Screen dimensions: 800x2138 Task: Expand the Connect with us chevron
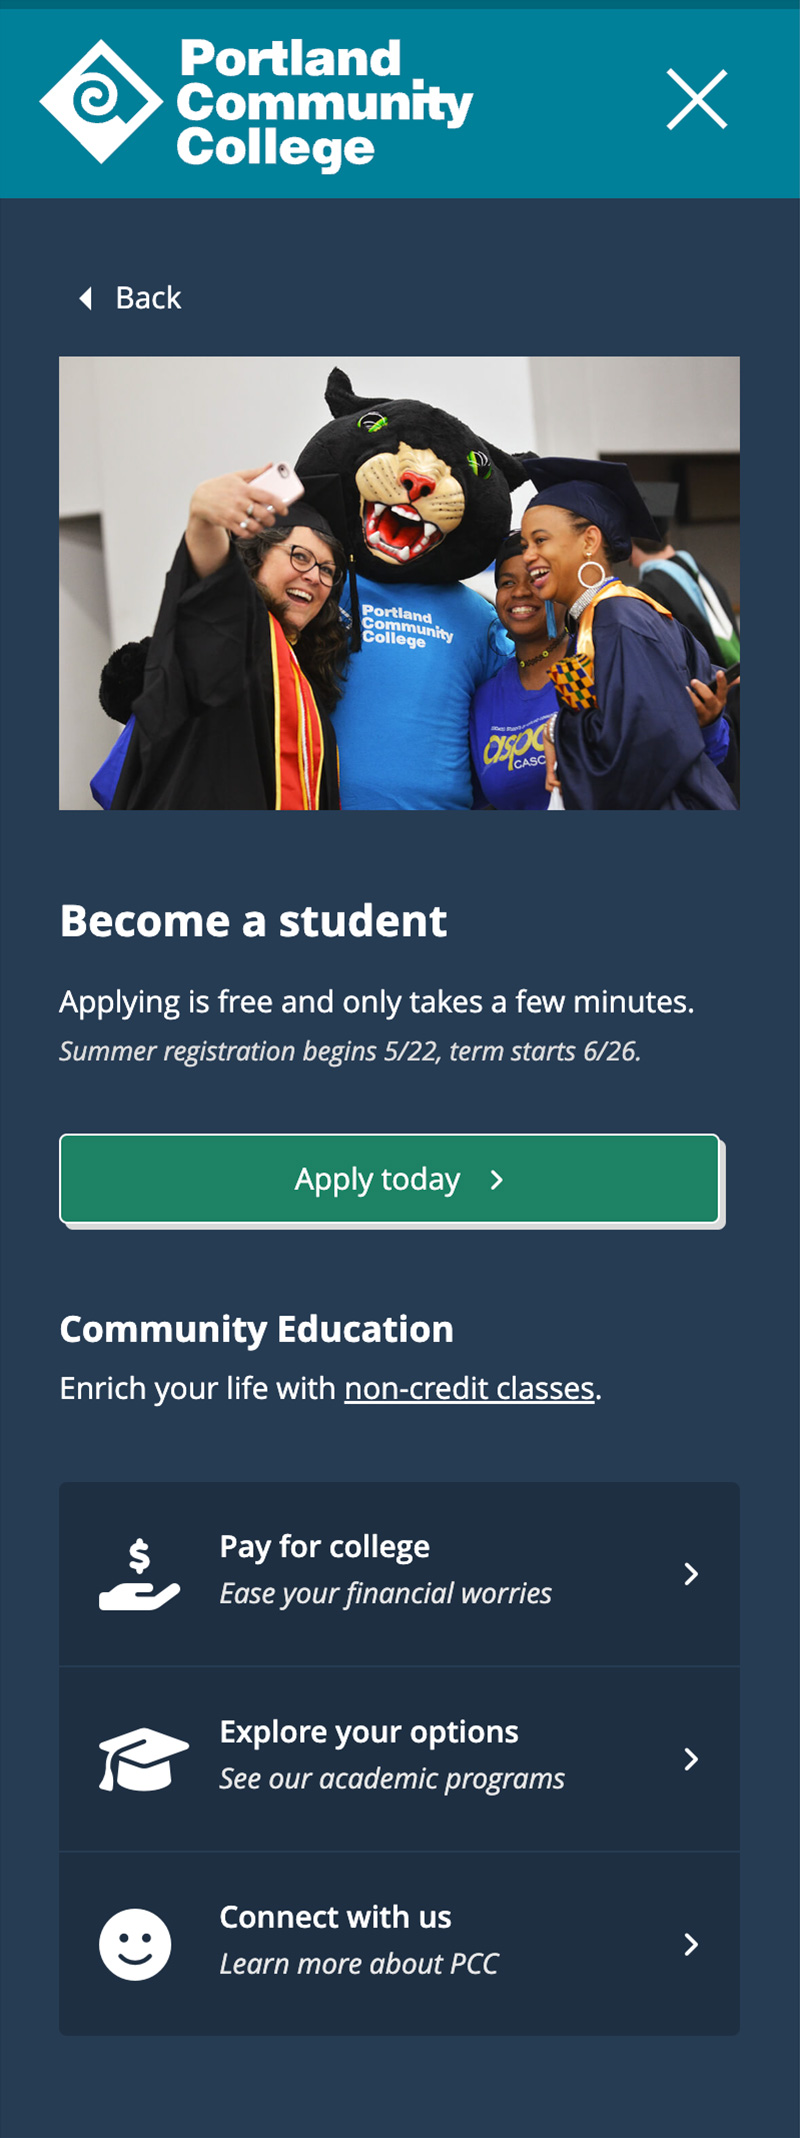pyautogui.click(x=691, y=1944)
